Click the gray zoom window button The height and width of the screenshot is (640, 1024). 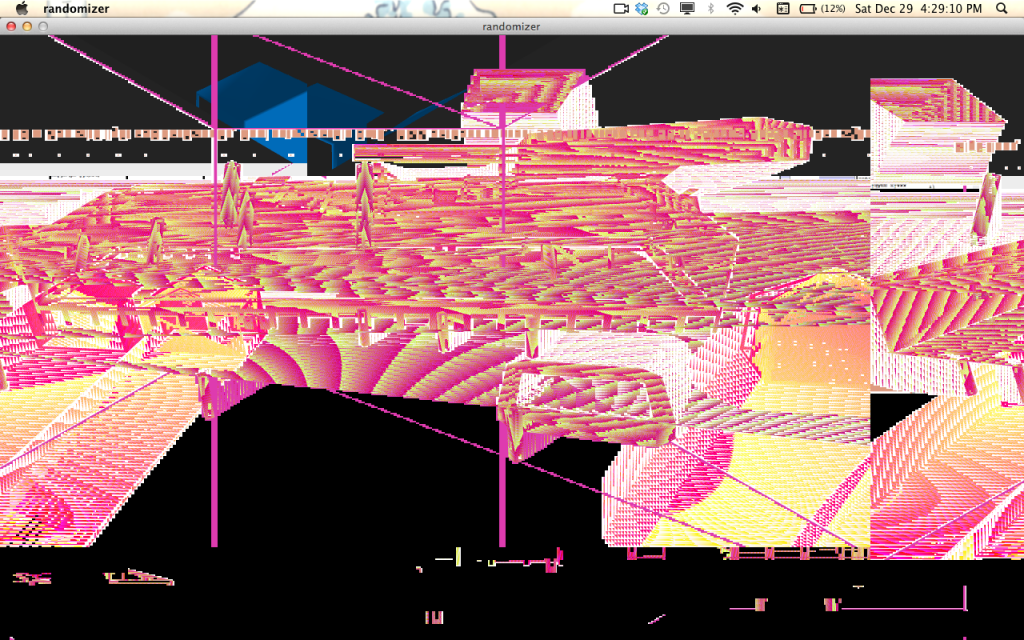pos(43,26)
